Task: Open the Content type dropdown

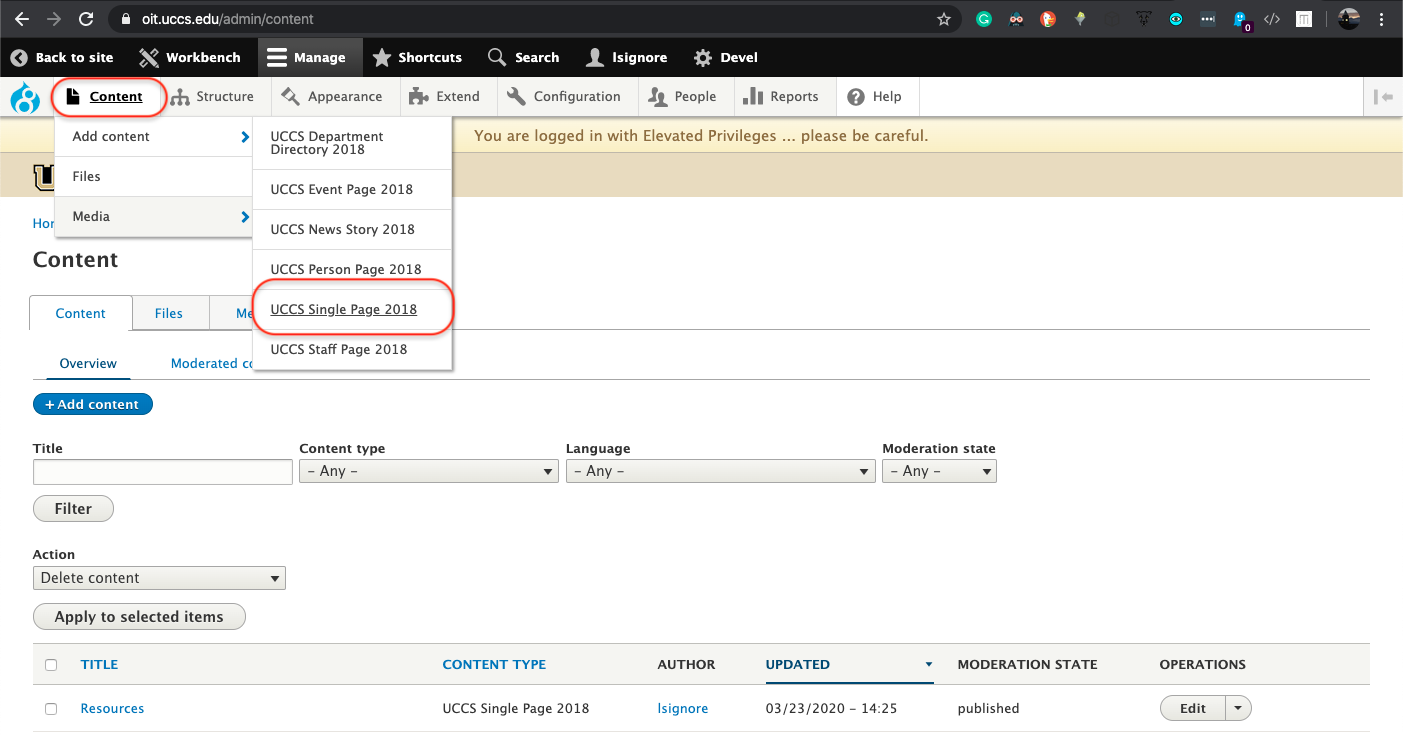Action: click(429, 471)
